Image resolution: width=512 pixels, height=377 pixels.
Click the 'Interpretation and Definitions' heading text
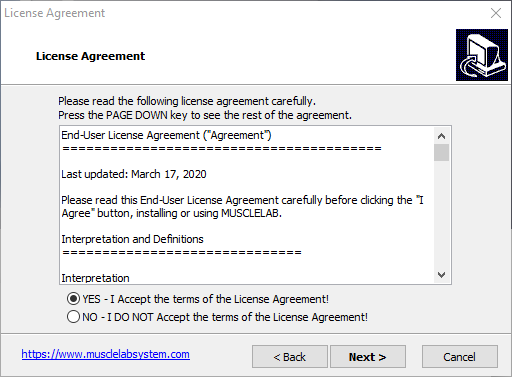(x=132, y=239)
